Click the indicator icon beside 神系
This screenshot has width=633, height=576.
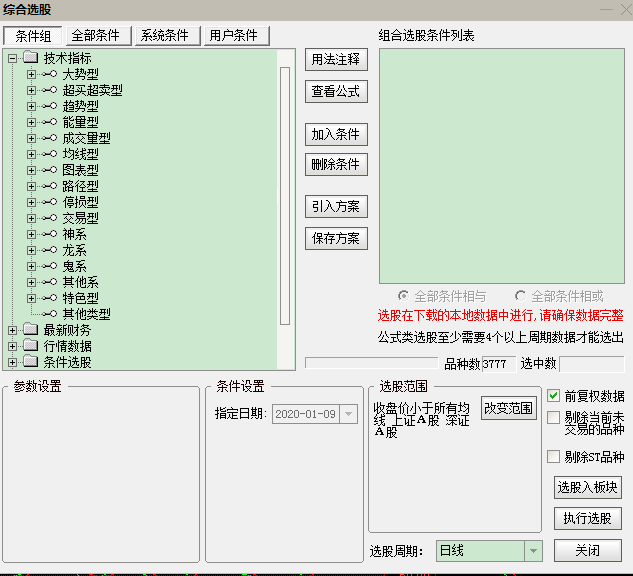[x=49, y=234]
